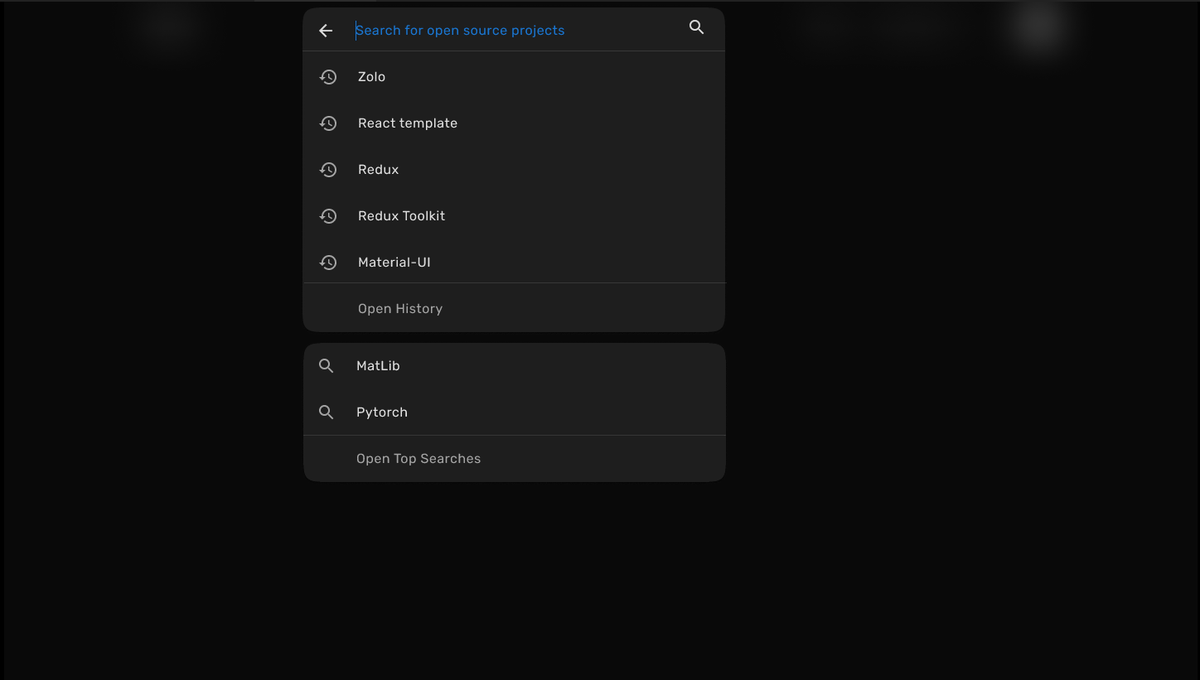This screenshot has width=1200, height=680.
Task: Select the Pytorch top search
Action: click(x=514, y=412)
